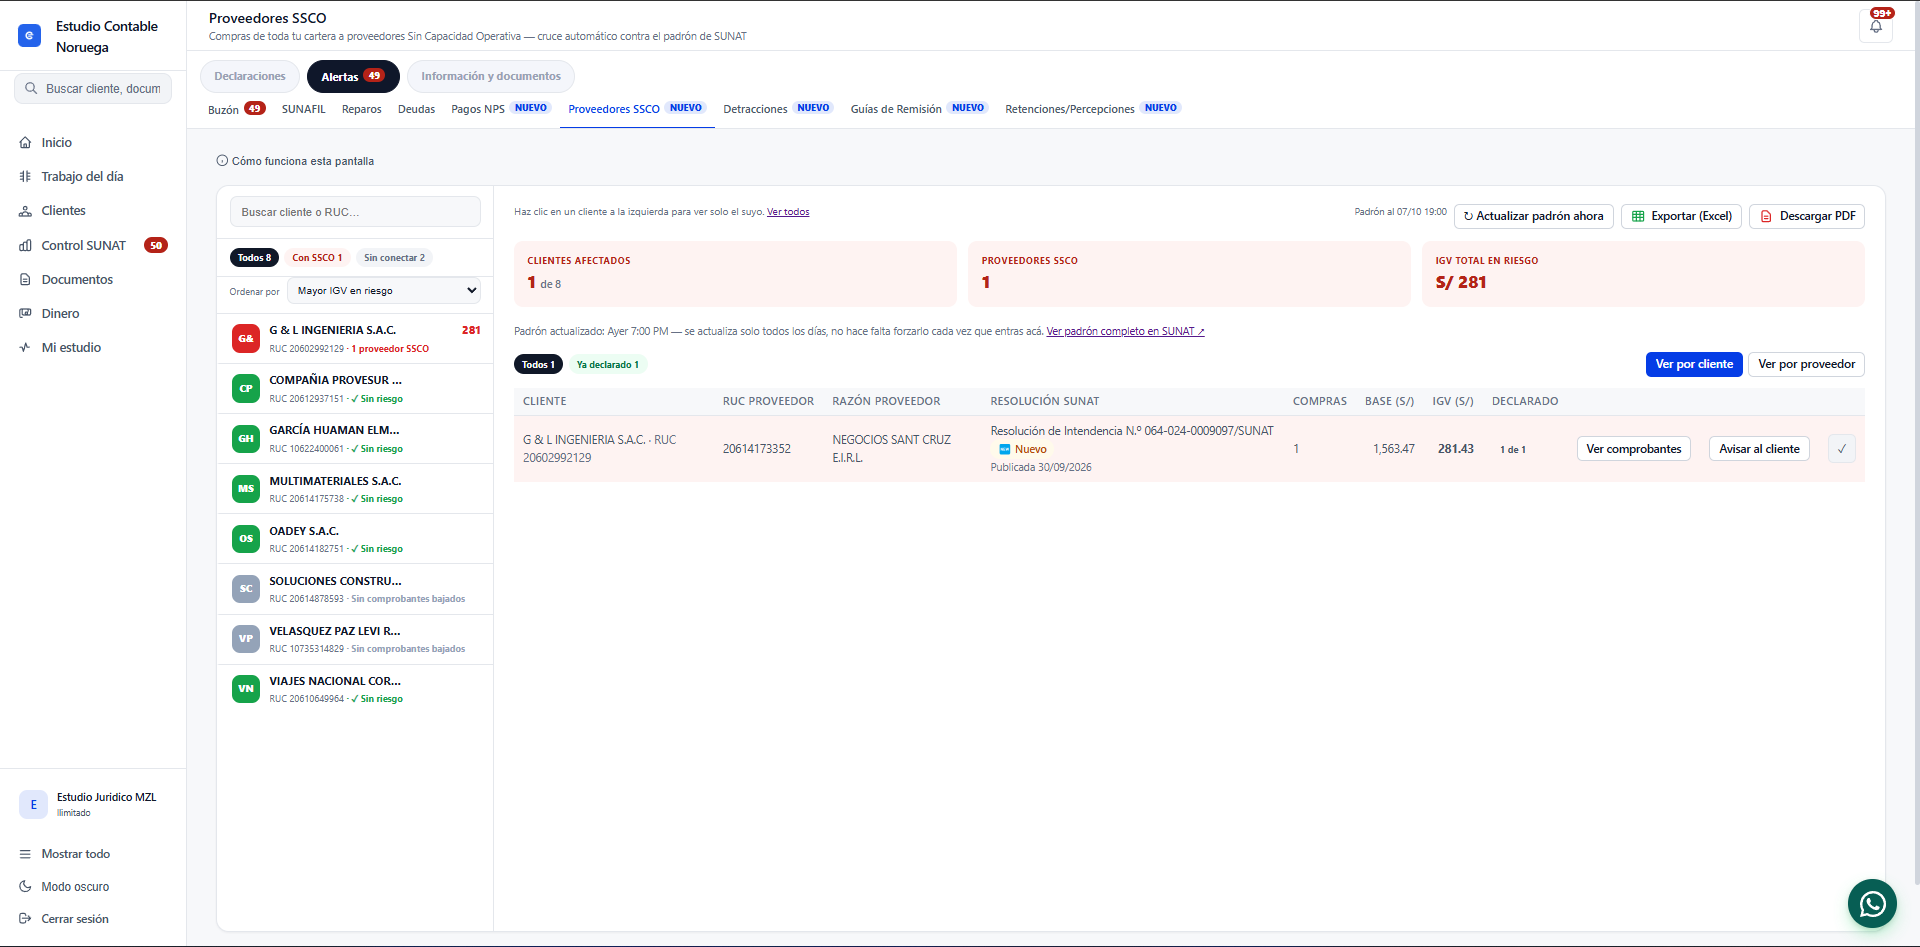Click the G& avatar of G & L INGENIERIA

pyautogui.click(x=246, y=339)
